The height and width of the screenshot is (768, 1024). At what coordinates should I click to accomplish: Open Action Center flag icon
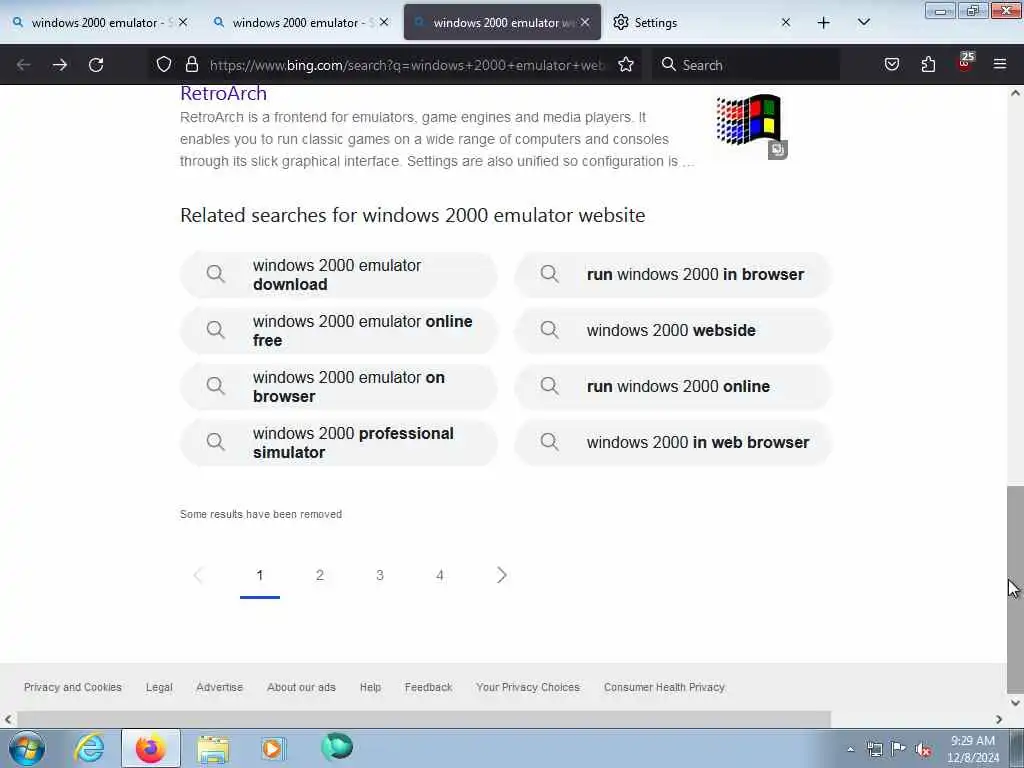899,749
